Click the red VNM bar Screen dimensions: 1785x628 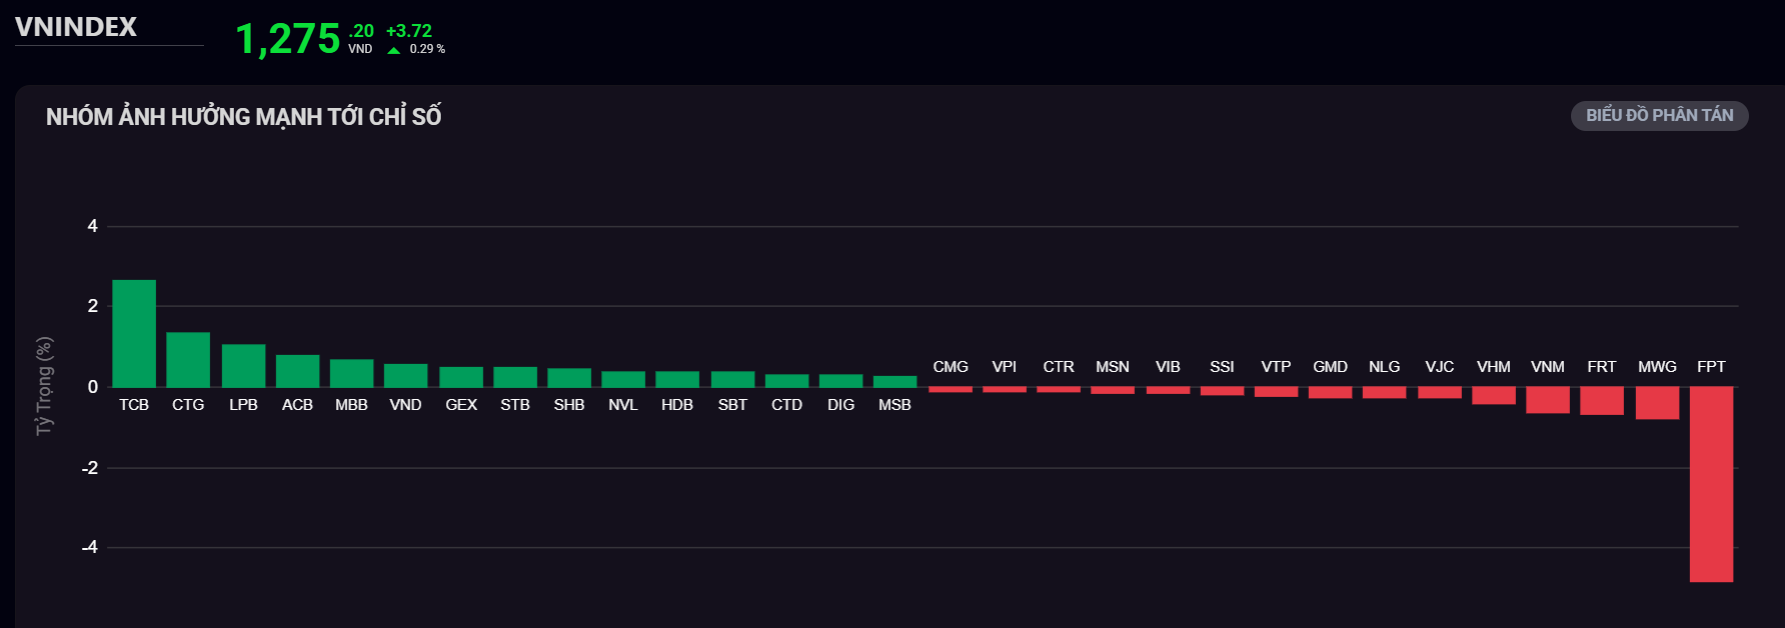pyautogui.click(x=1548, y=400)
